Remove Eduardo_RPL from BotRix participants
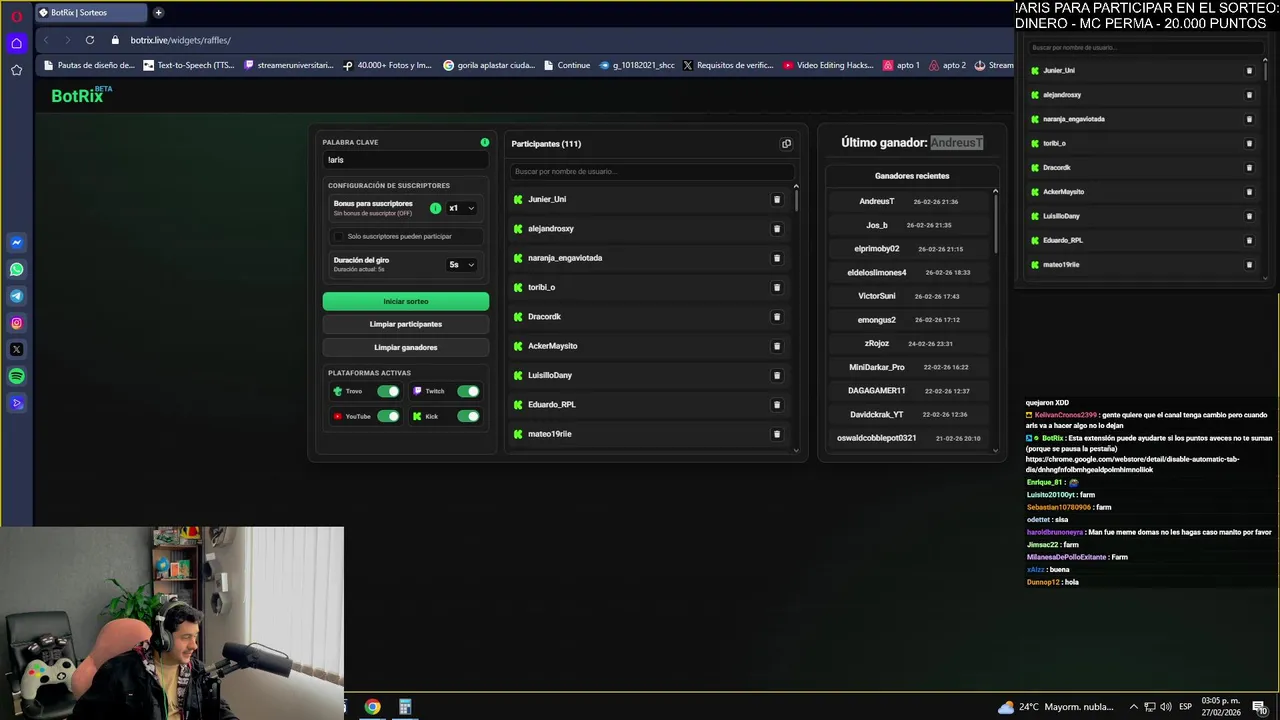The width and height of the screenshot is (1280, 720). [x=777, y=405]
